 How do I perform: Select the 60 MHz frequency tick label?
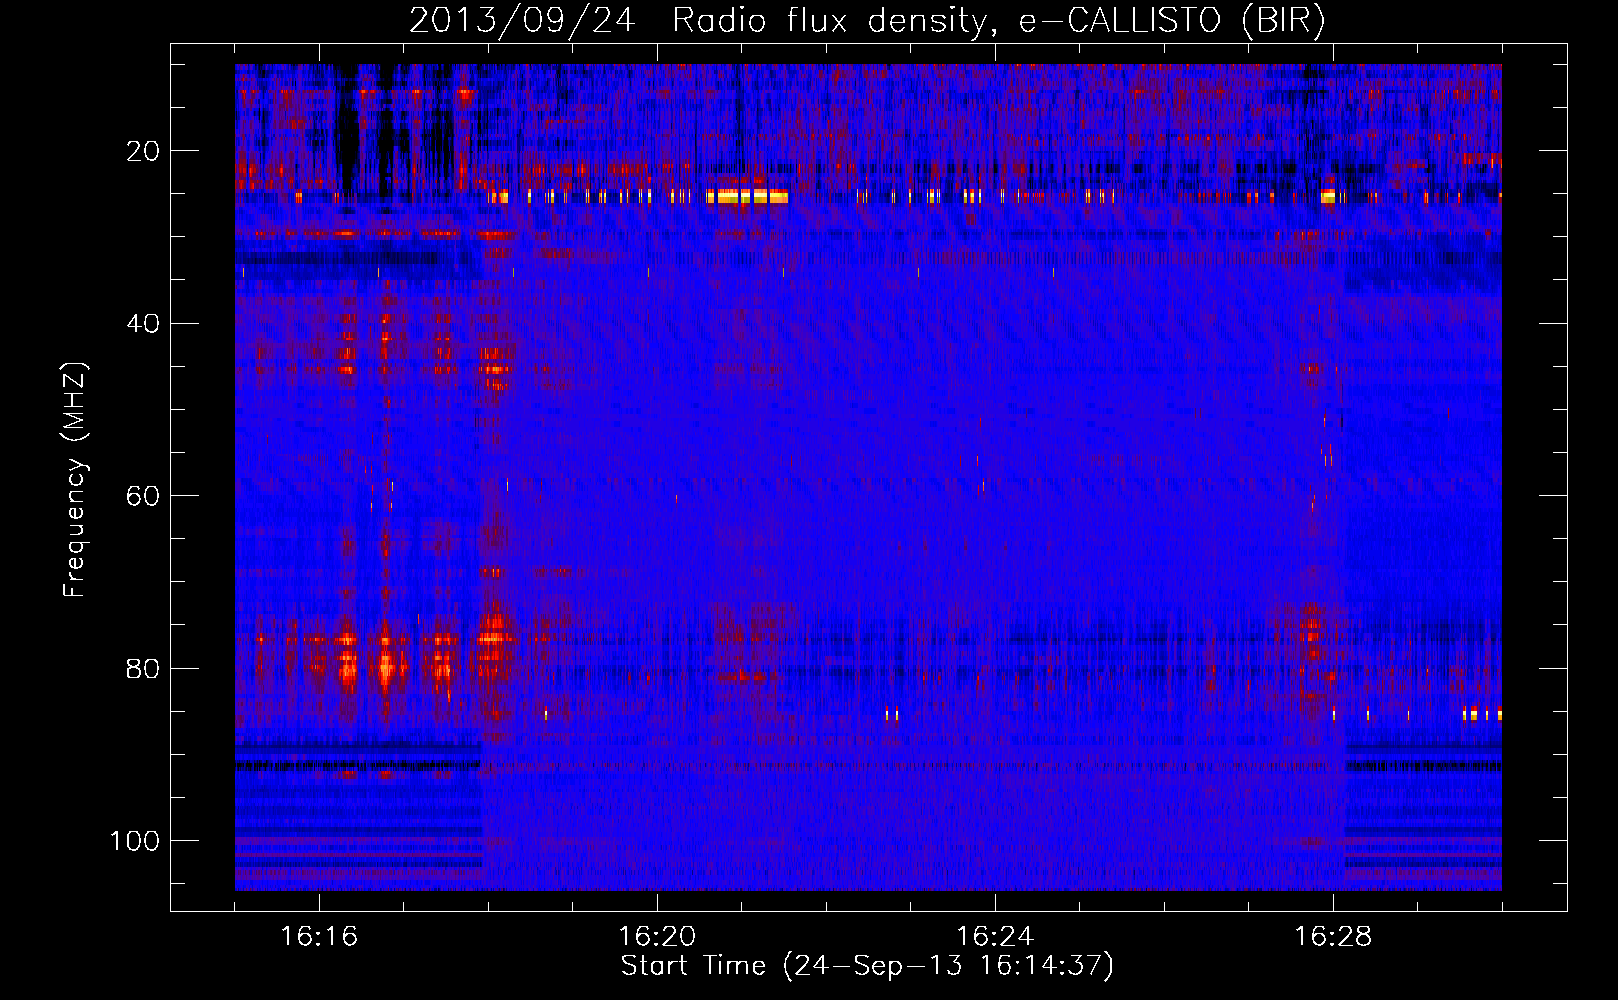pos(143,496)
